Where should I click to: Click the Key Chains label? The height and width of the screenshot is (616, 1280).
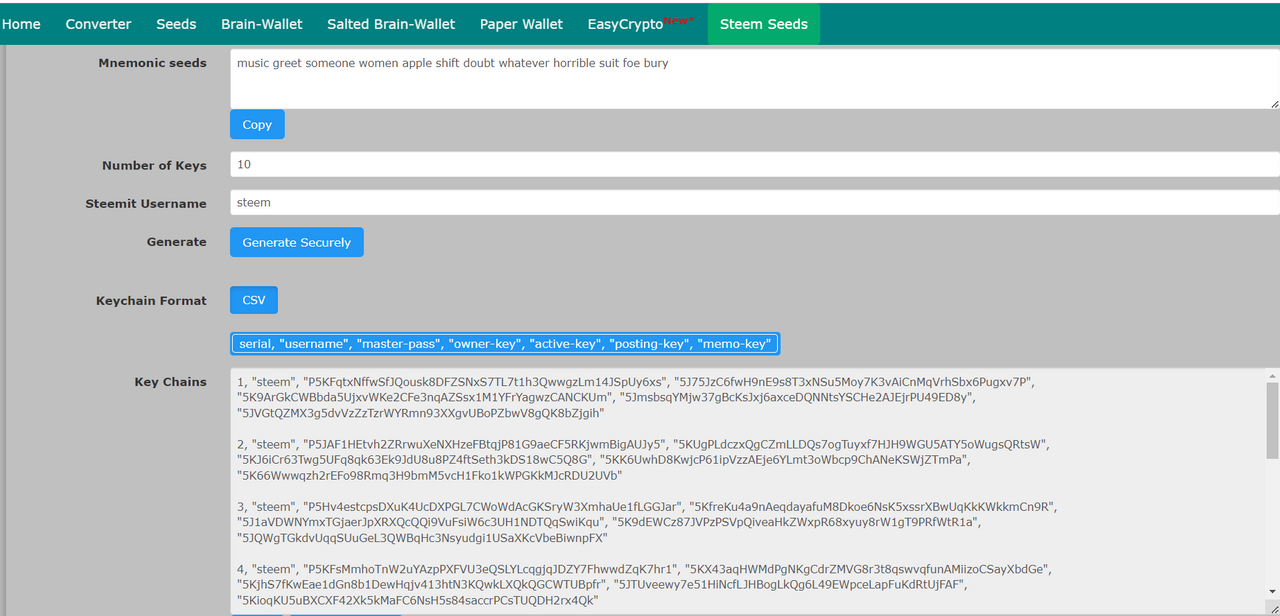click(x=171, y=382)
